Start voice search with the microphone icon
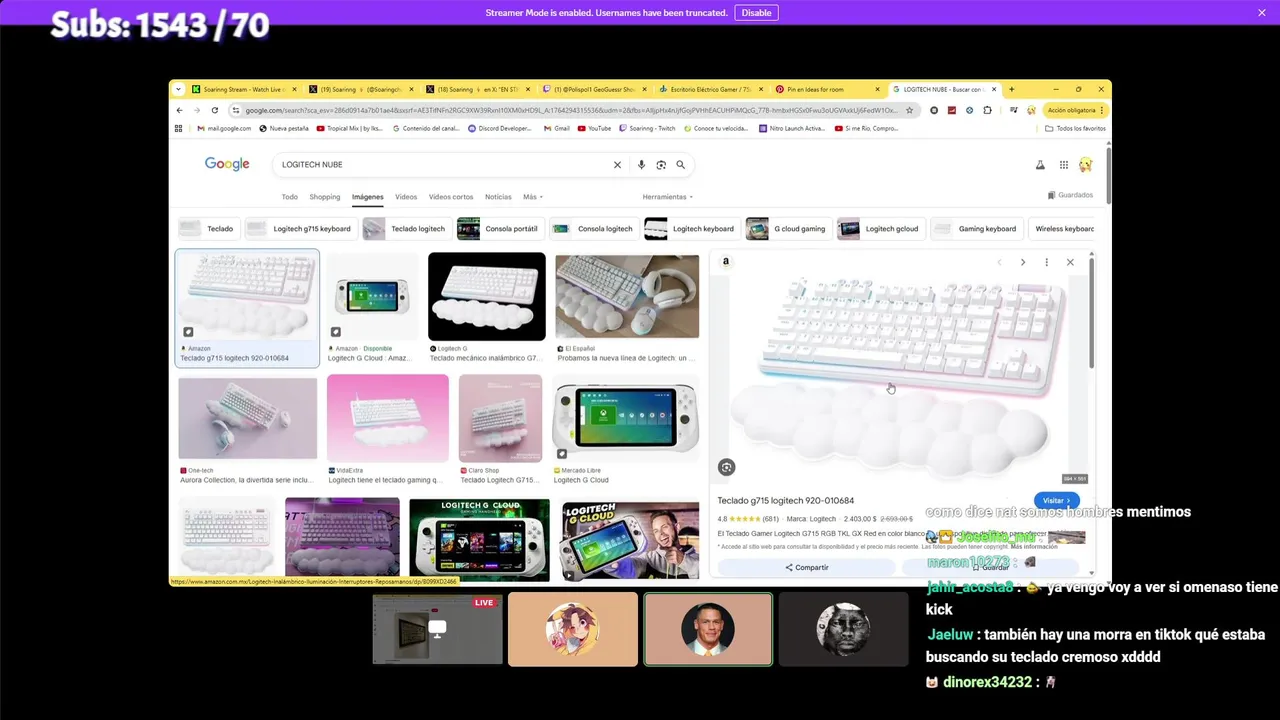 point(641,165)
